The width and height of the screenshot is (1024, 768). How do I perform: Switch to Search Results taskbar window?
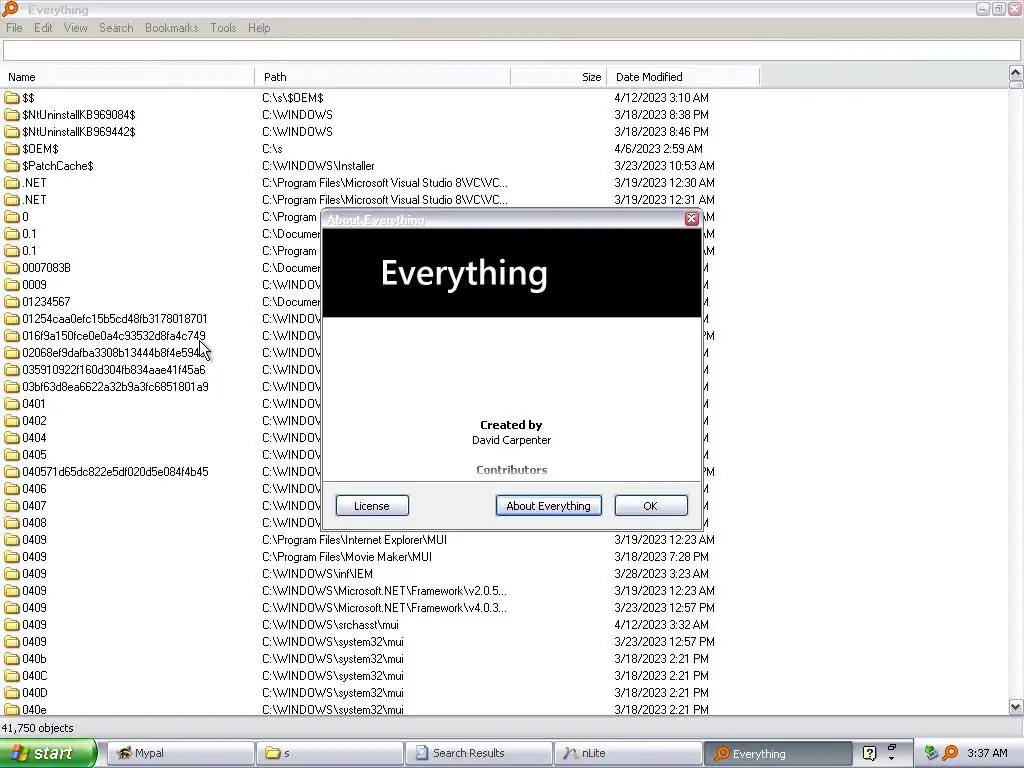pos(478,753)
